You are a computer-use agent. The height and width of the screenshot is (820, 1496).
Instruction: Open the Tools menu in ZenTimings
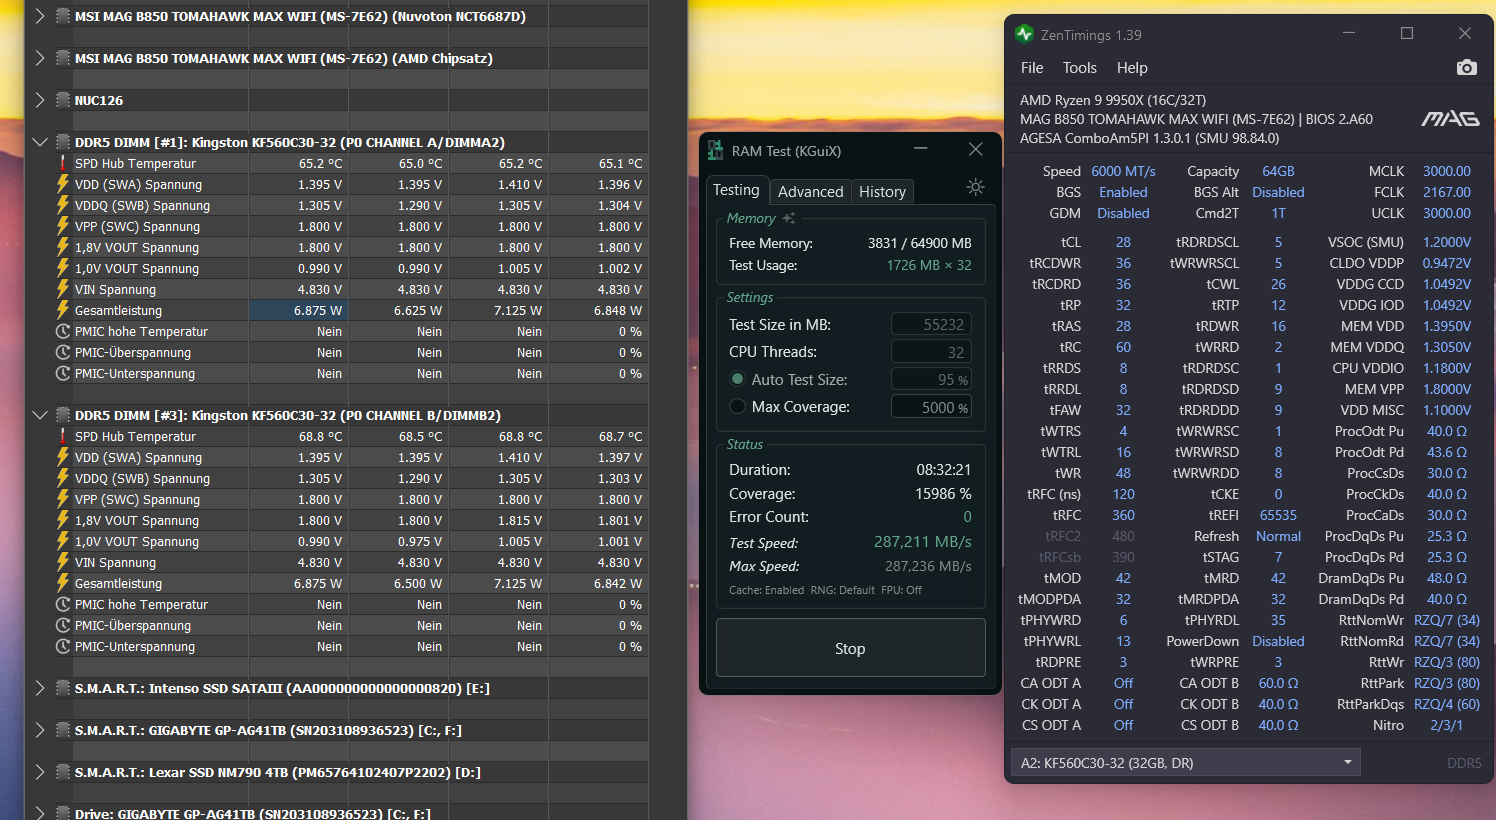point(1080,67)
